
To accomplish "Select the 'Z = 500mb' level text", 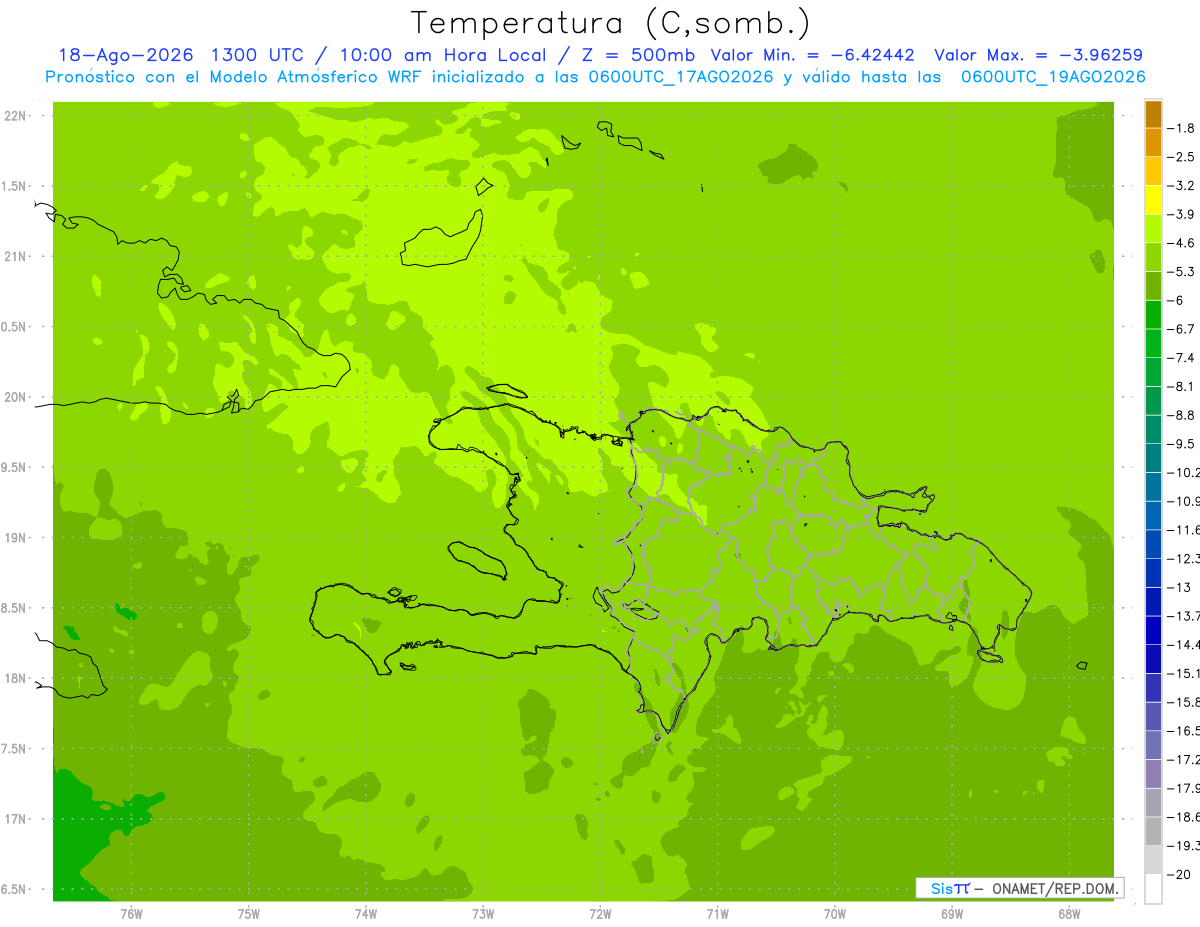I will pyautogui.click(x=637, y=55).
